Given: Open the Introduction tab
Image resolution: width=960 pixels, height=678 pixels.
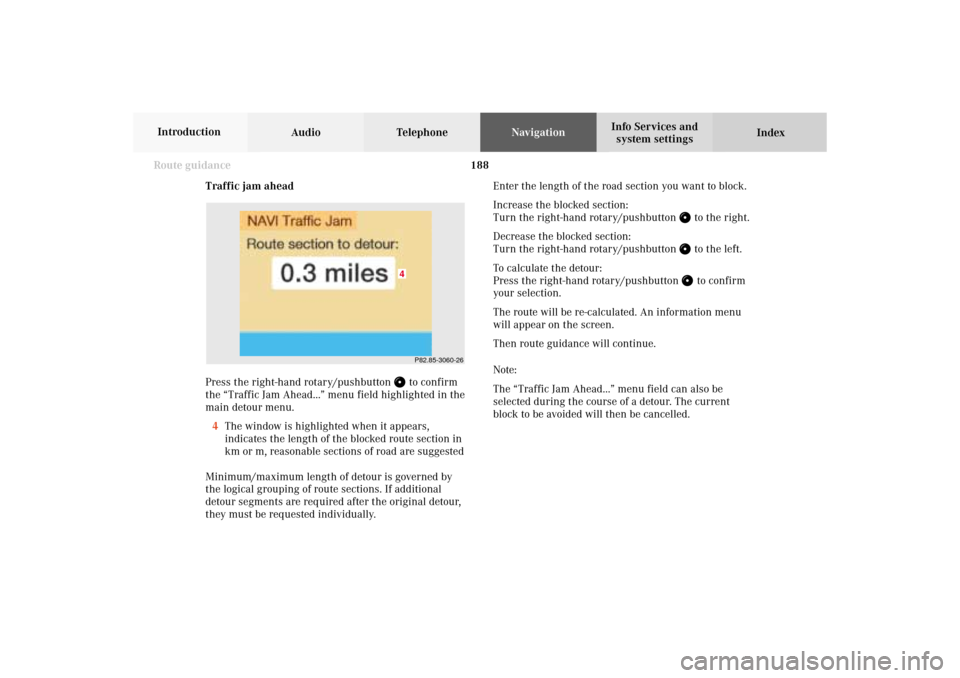Looking at the screenshot, I should click(x=190, y=132).
